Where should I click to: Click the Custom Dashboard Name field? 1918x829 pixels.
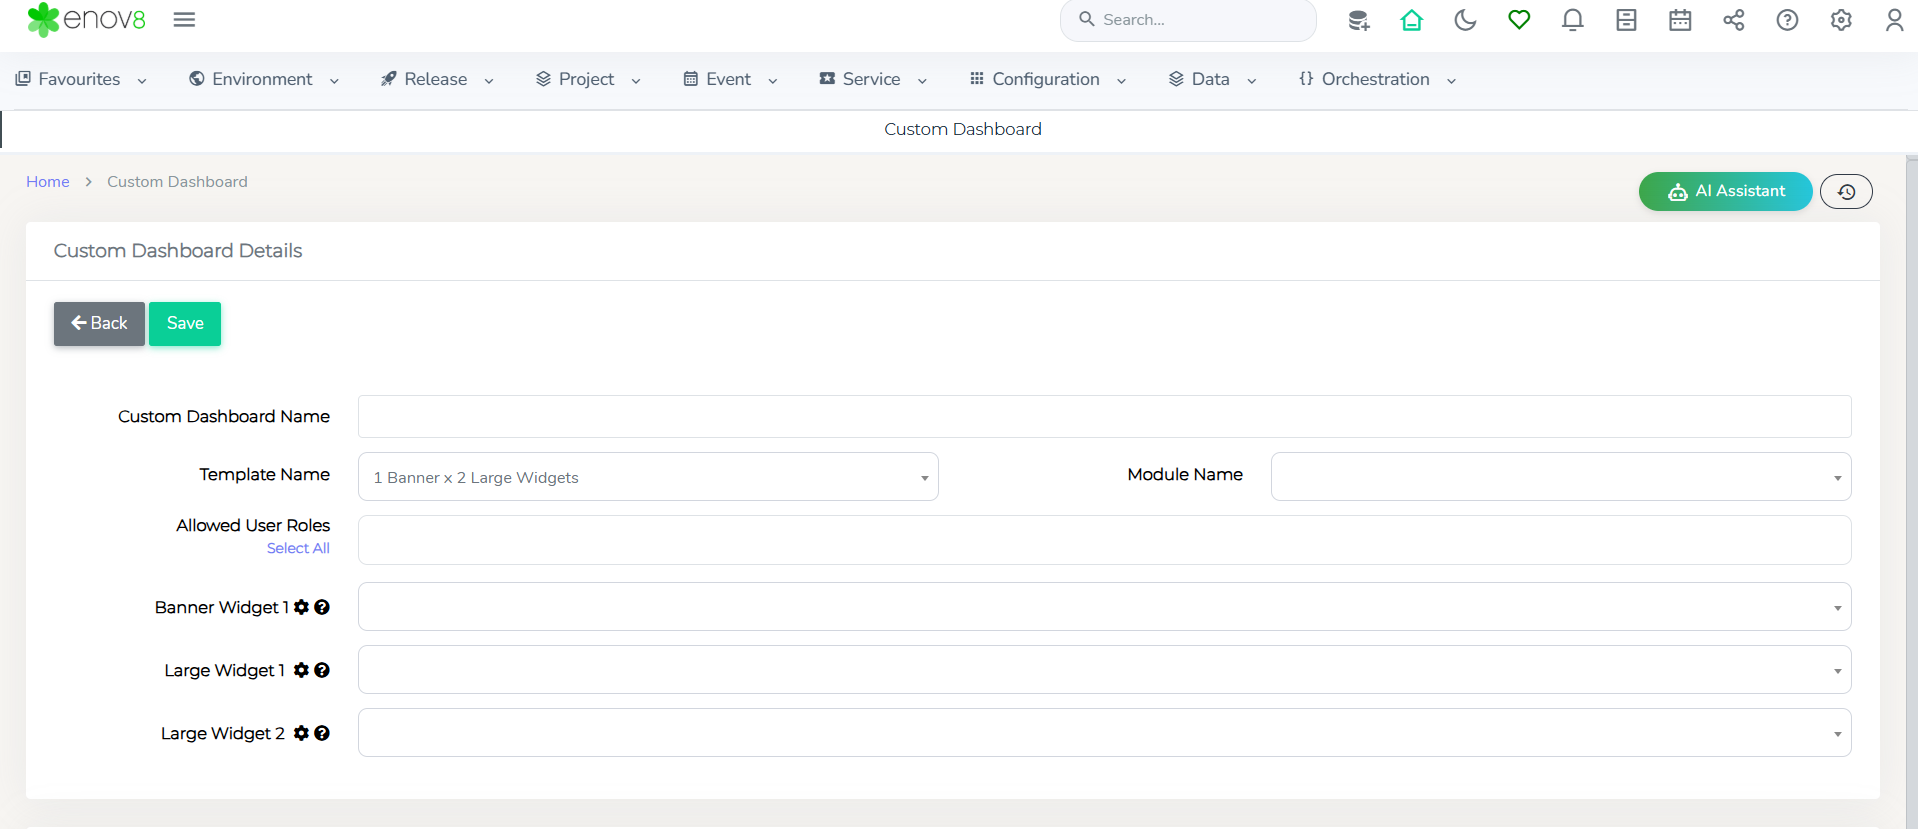[x=1104, y=417]
